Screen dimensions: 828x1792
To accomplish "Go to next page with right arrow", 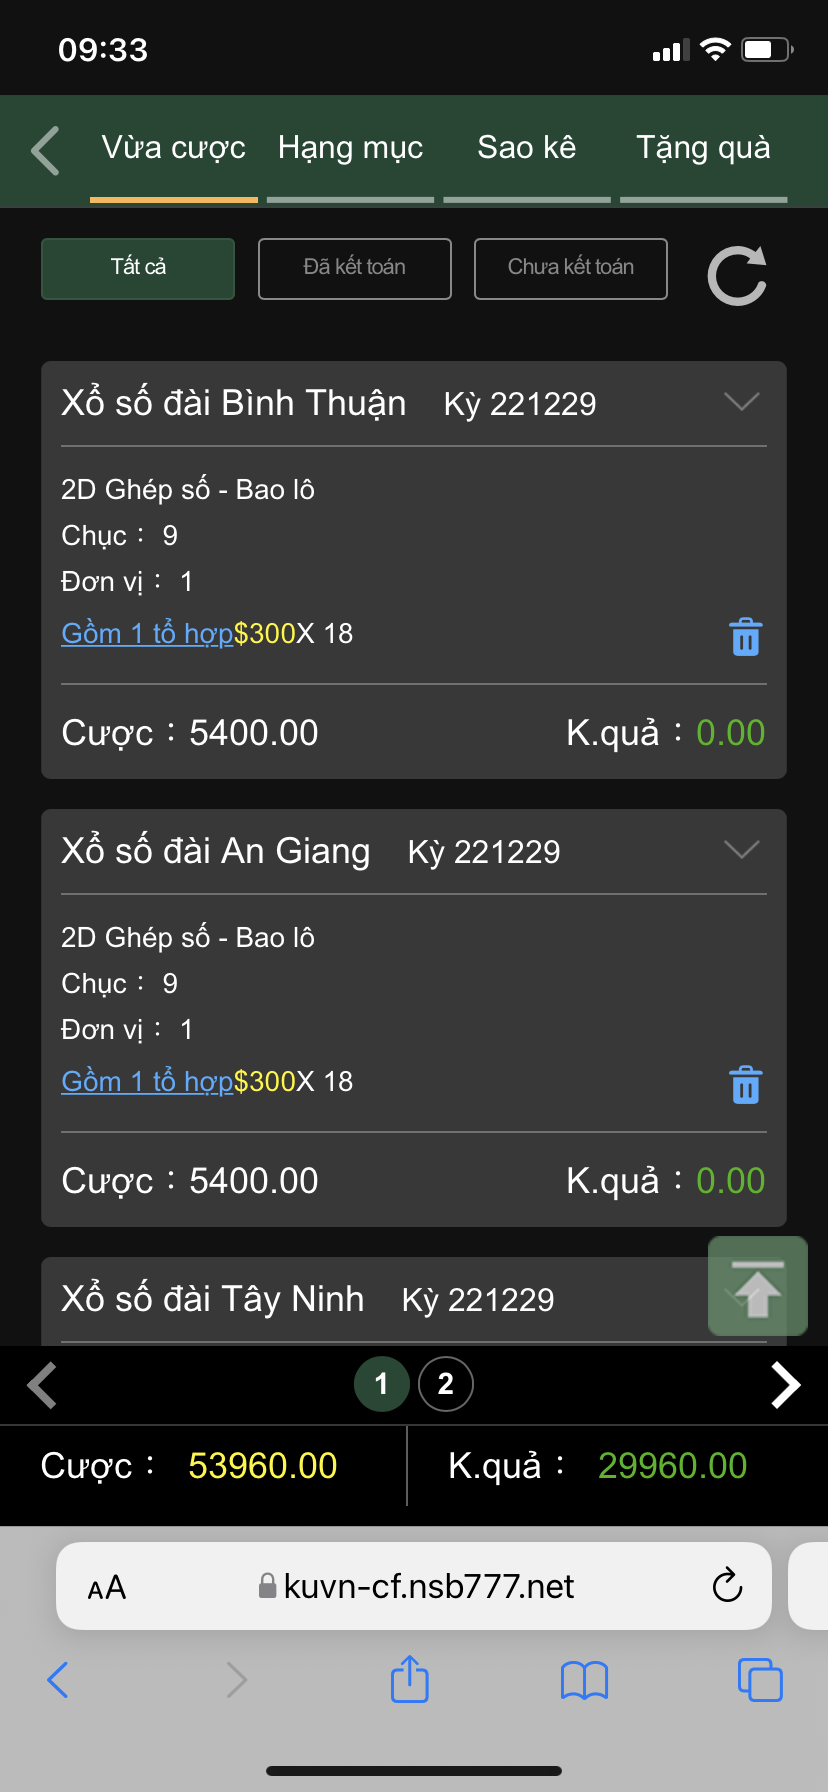I will point(786,1385).
